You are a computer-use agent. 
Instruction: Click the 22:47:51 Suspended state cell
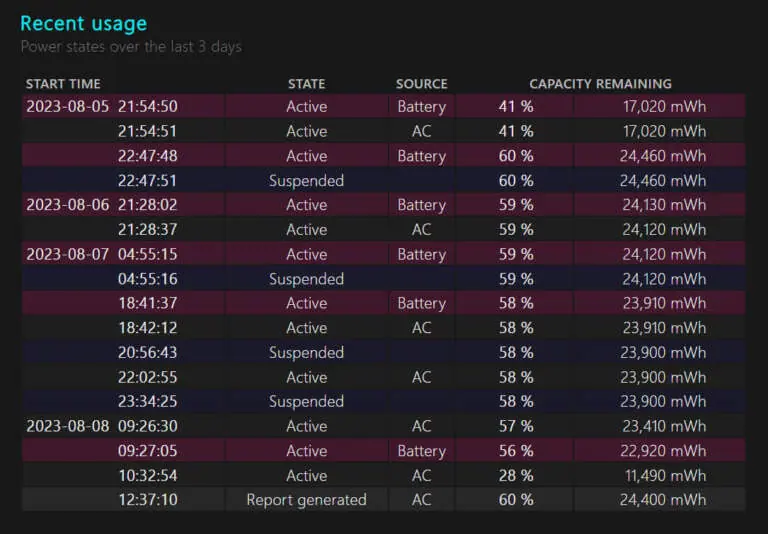click(307, 180)
